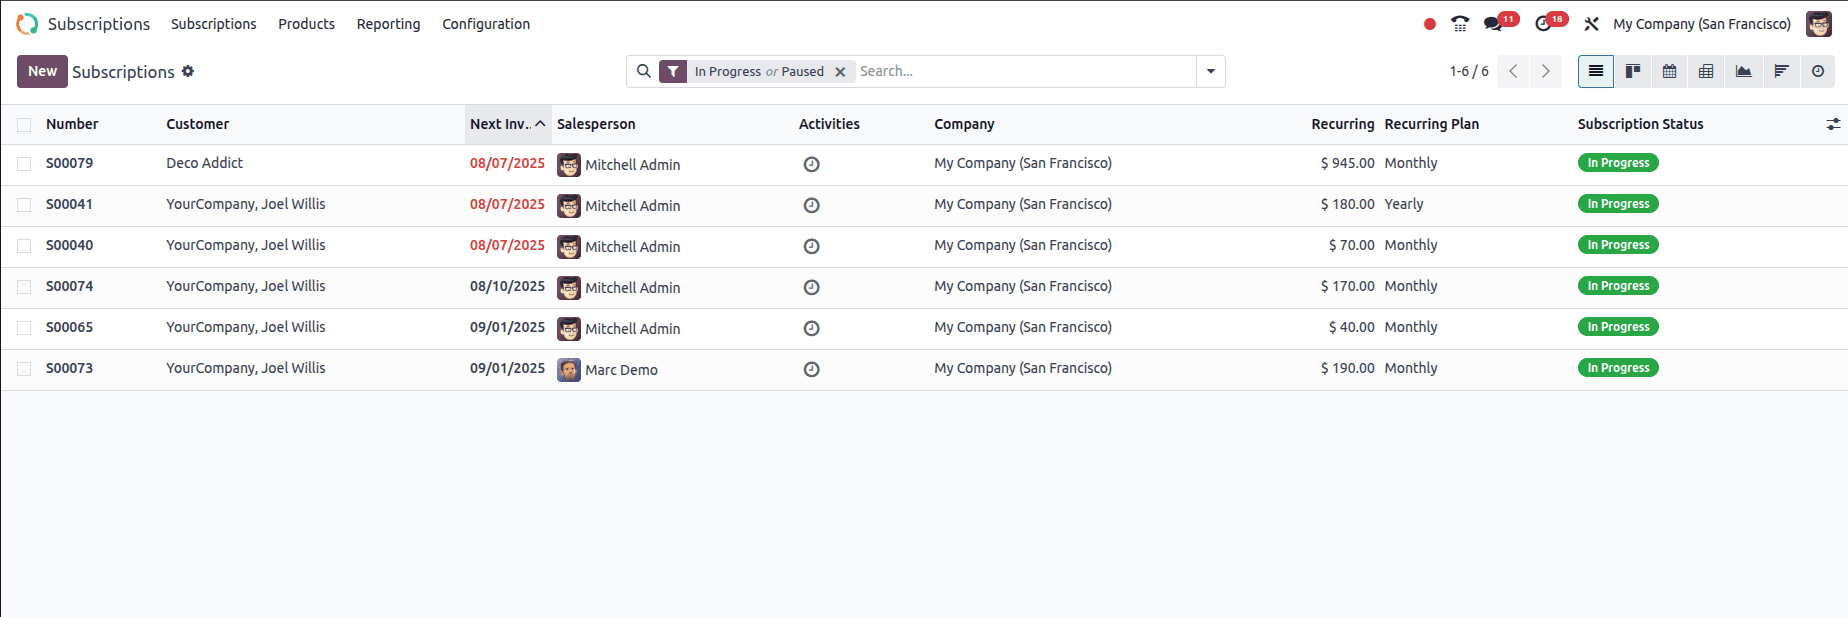
Task: Open the Calendar view
Action: [1670, 71]
